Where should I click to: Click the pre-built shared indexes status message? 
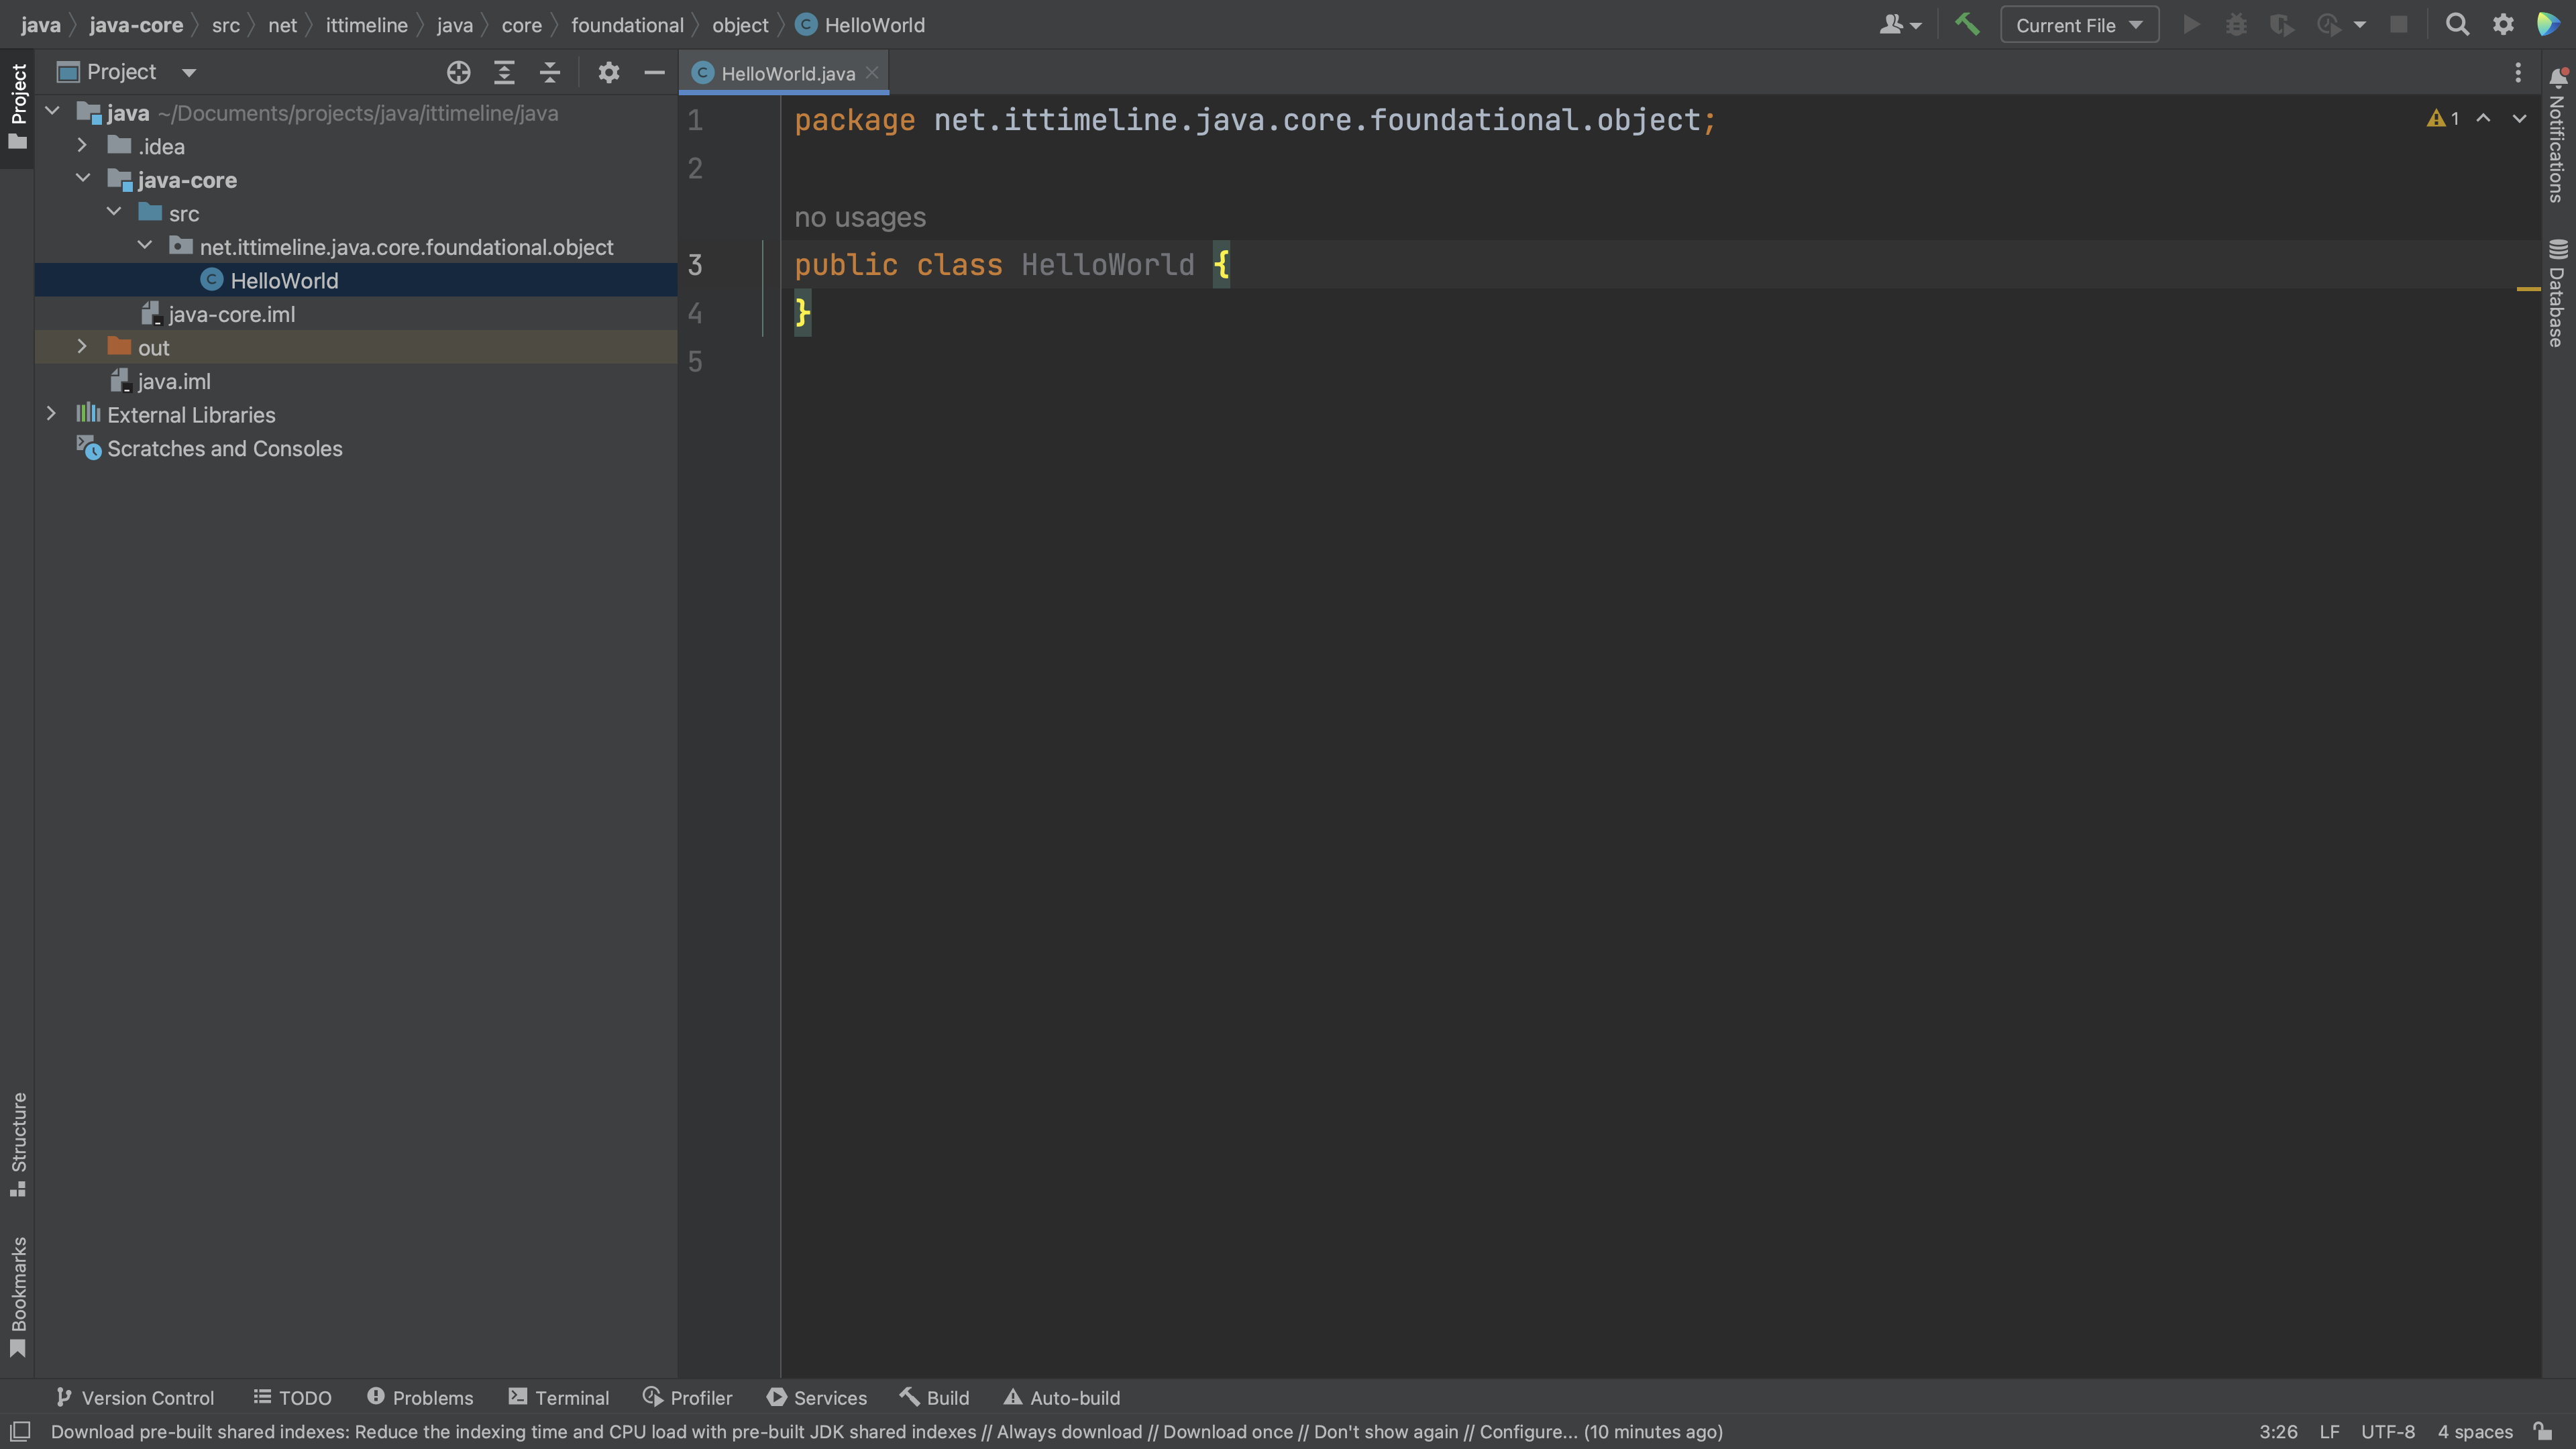886,1431
